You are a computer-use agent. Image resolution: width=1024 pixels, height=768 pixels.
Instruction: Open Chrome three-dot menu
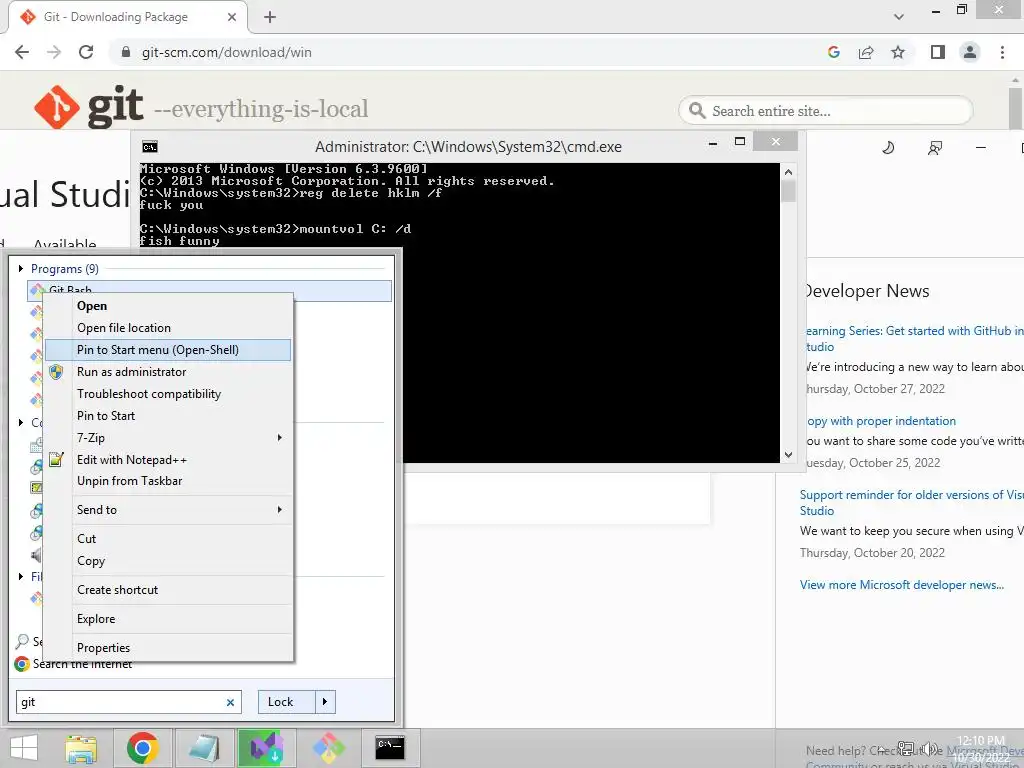coord(1002,52)
